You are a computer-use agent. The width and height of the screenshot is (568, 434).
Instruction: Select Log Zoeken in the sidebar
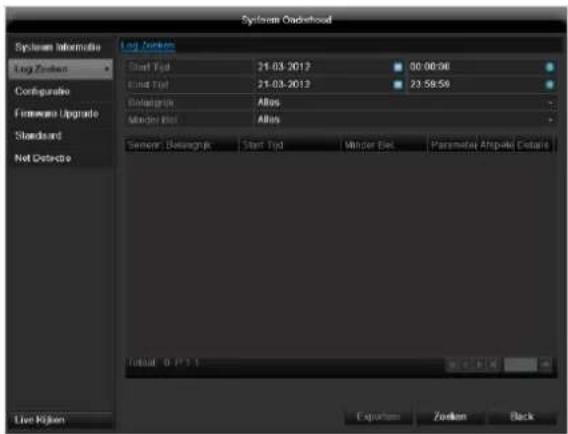click(x=60, y=69)
